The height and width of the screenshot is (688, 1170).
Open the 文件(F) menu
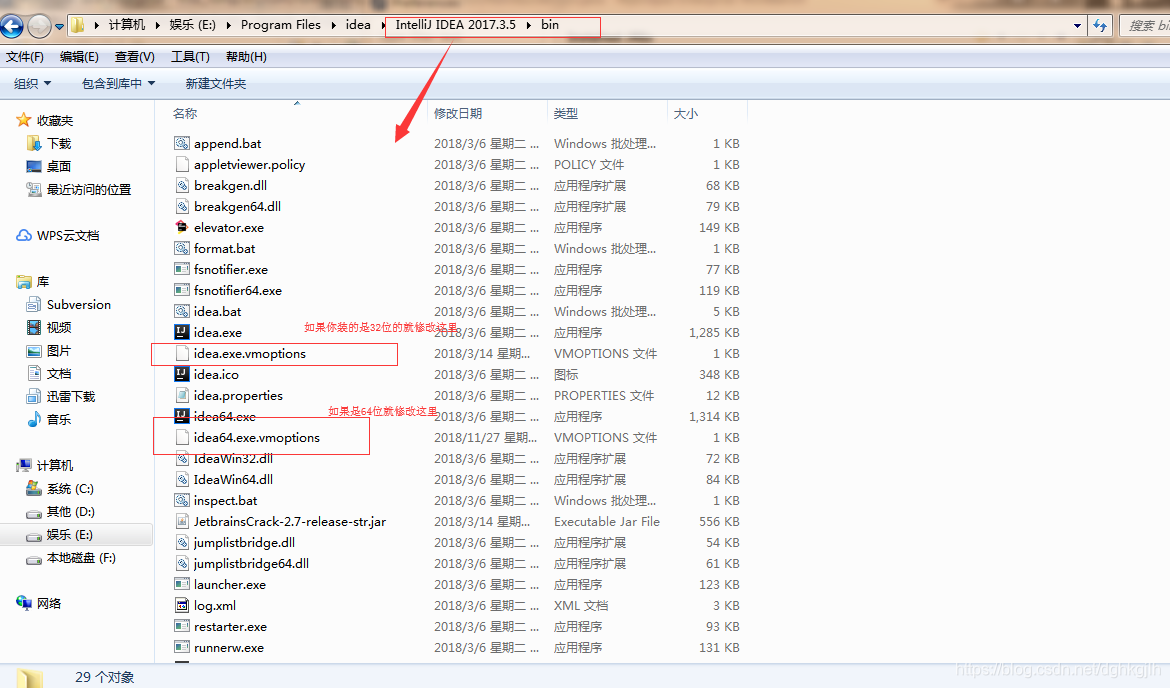coord(25,57)
